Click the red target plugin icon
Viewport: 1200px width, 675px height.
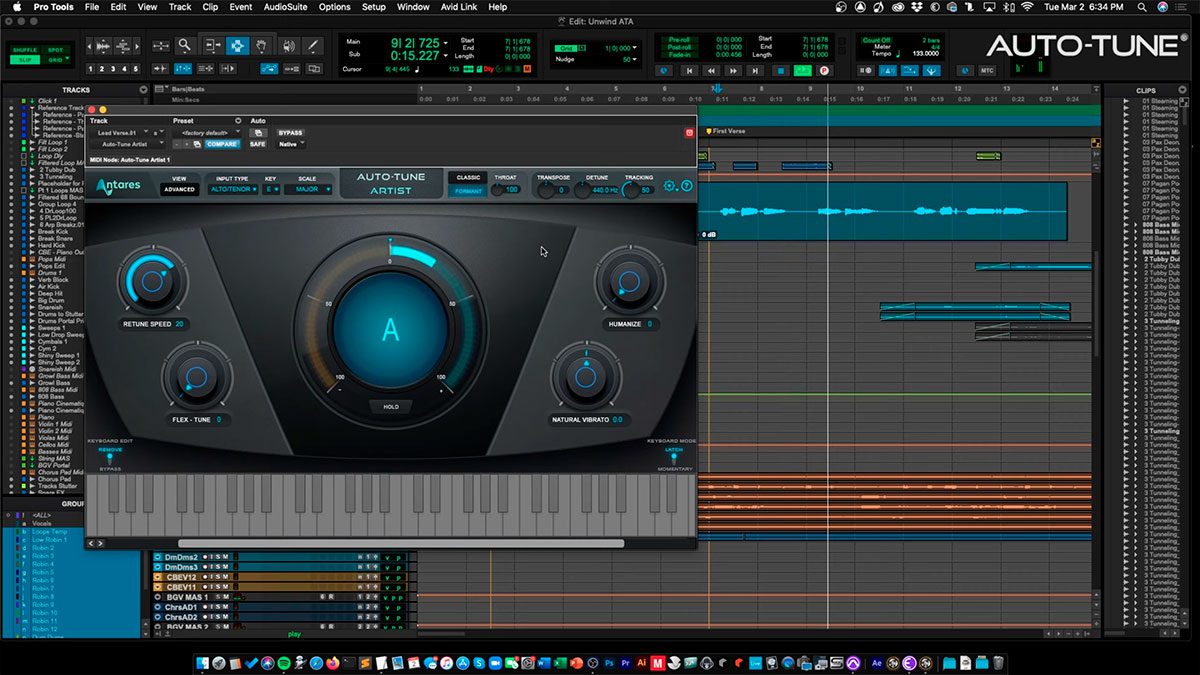click(689, 132)
